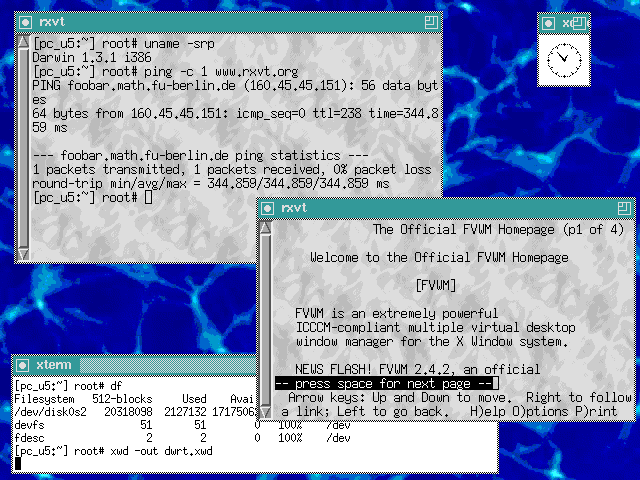The height and width of the screenshot is (480, 640).
Task: Click maximize icon on top rxvt window
Action: [x=431, y=22]
